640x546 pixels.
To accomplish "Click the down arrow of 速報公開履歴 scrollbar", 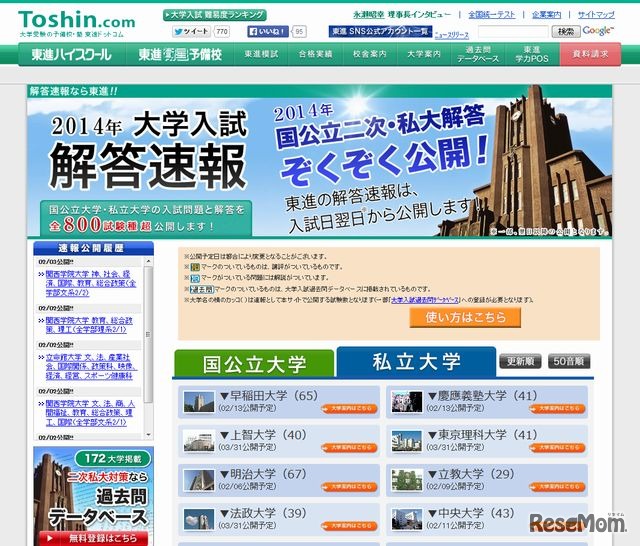I will (148, 435).
